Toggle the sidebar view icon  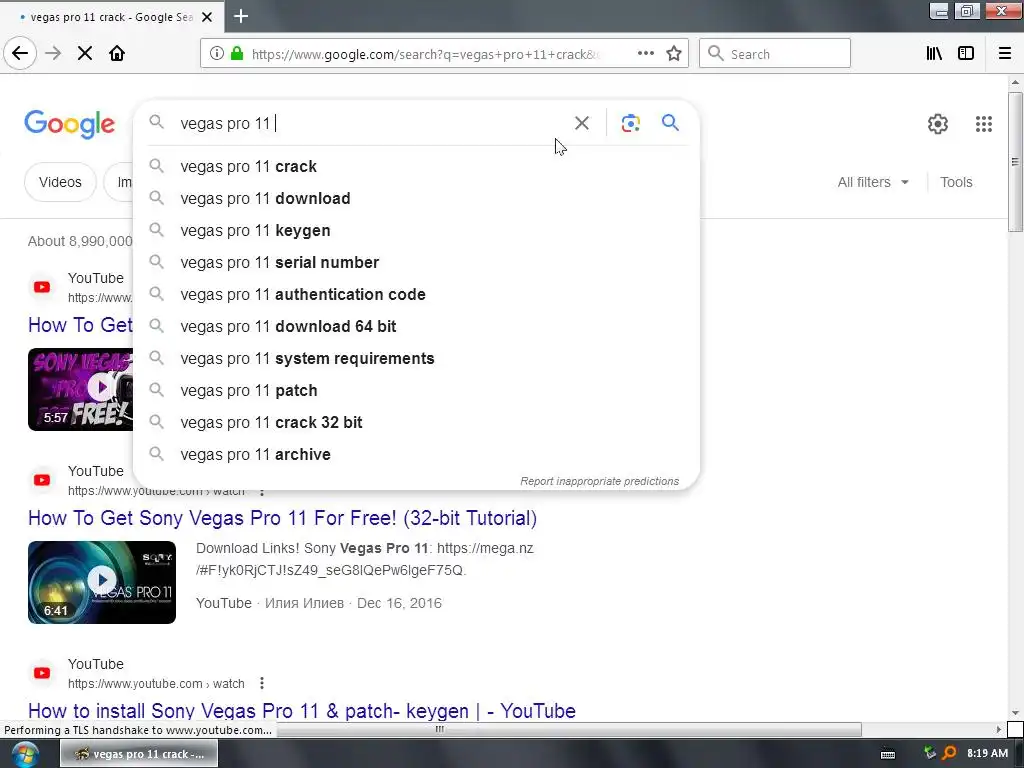click(966, 54)
